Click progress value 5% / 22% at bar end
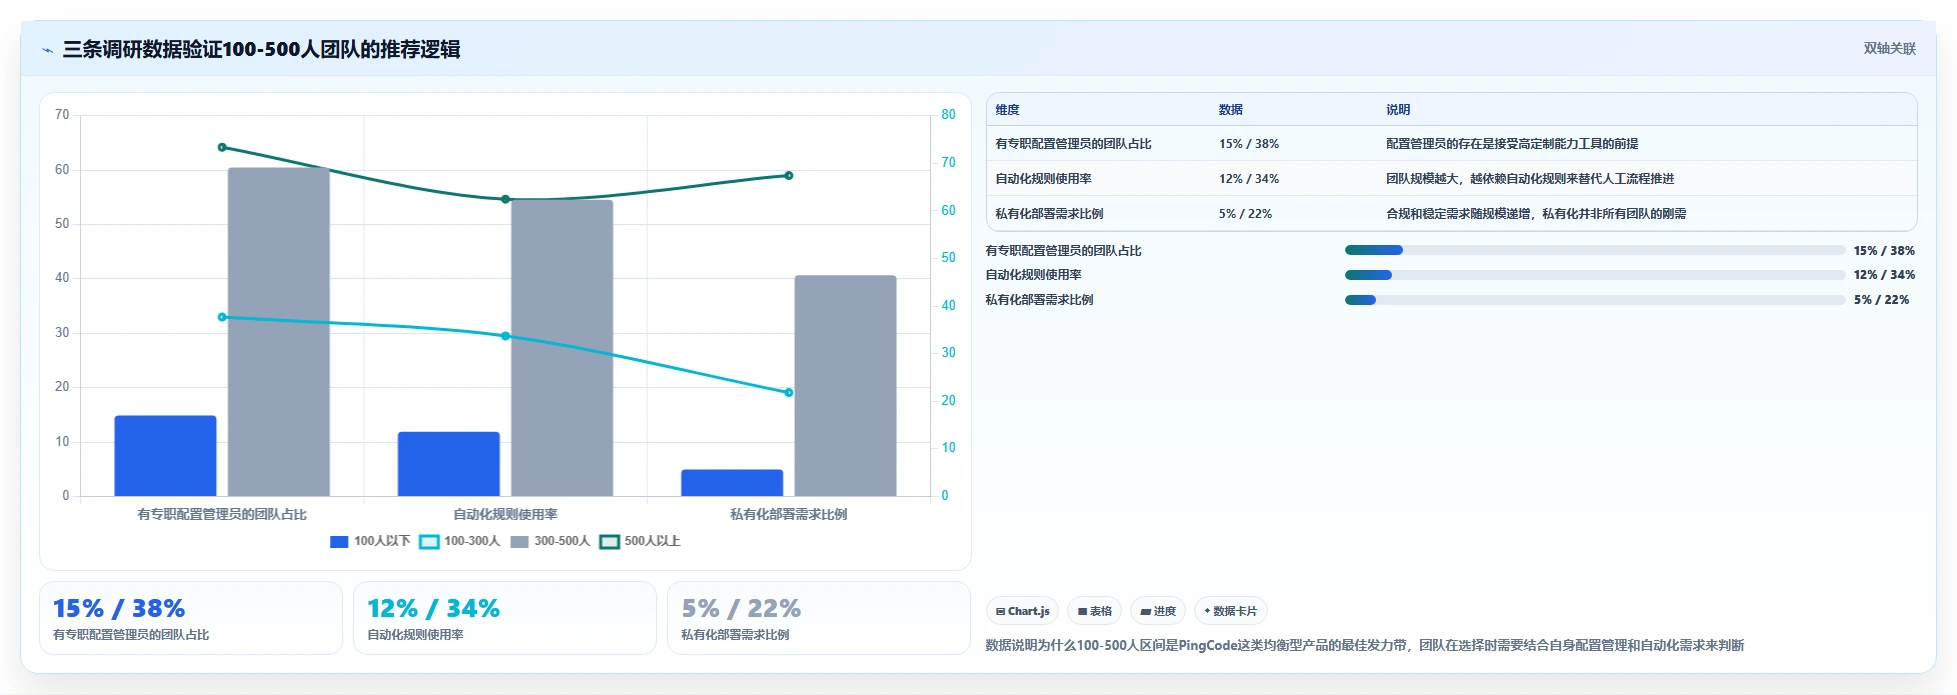This screenshot has height=695, width=1957. click(x=1881, y=300)
